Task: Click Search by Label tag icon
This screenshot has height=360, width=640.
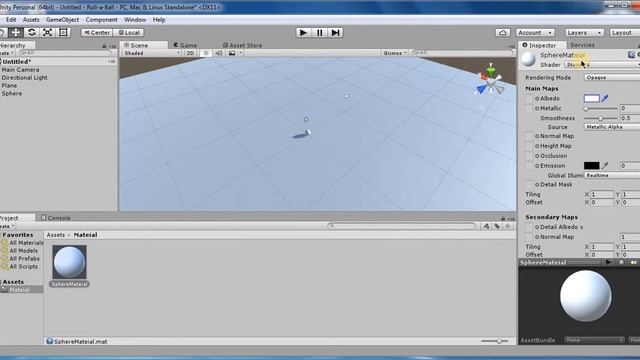Action: click(x=497, y=226)
